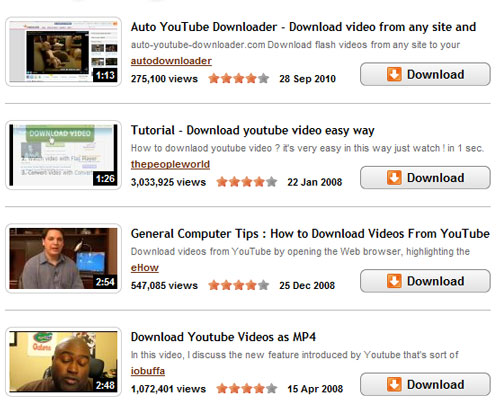Select the 2:54 eHow video thumbnail
Viewport: 500px width, 409px height.
63,258
